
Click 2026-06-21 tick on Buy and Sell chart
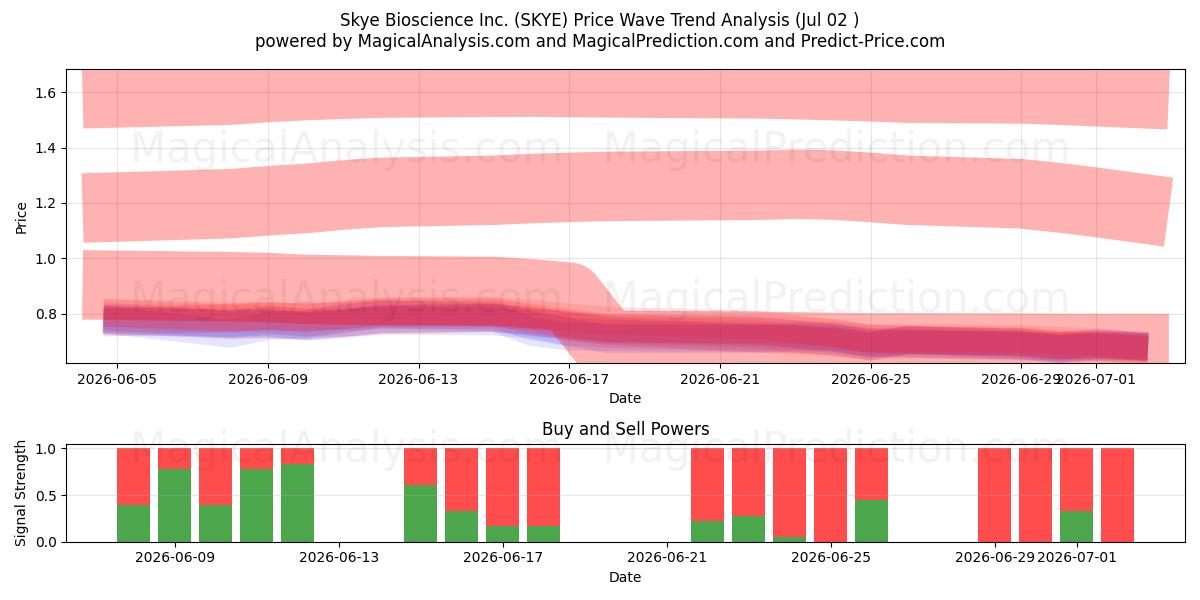click(666, 558)
